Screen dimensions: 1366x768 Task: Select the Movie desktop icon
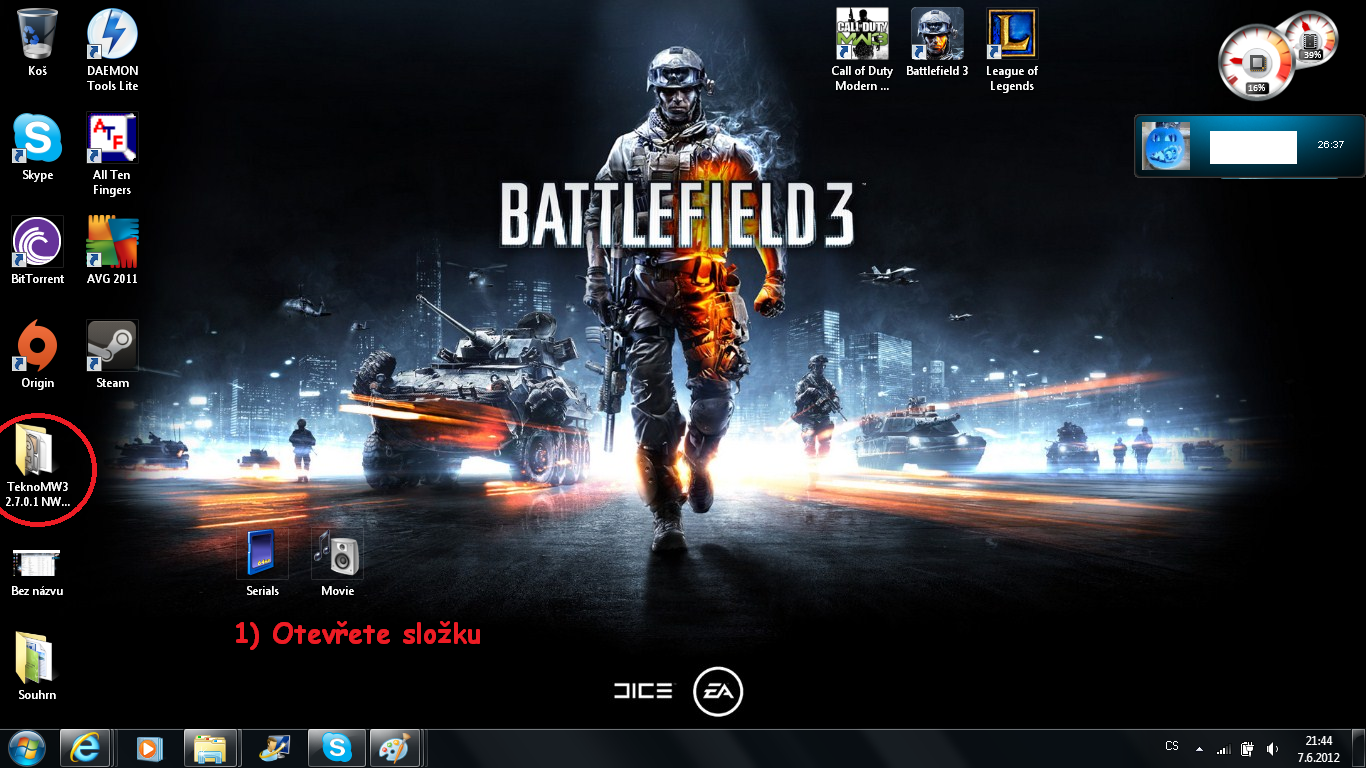pyautogui.click(x=338, y=563)
